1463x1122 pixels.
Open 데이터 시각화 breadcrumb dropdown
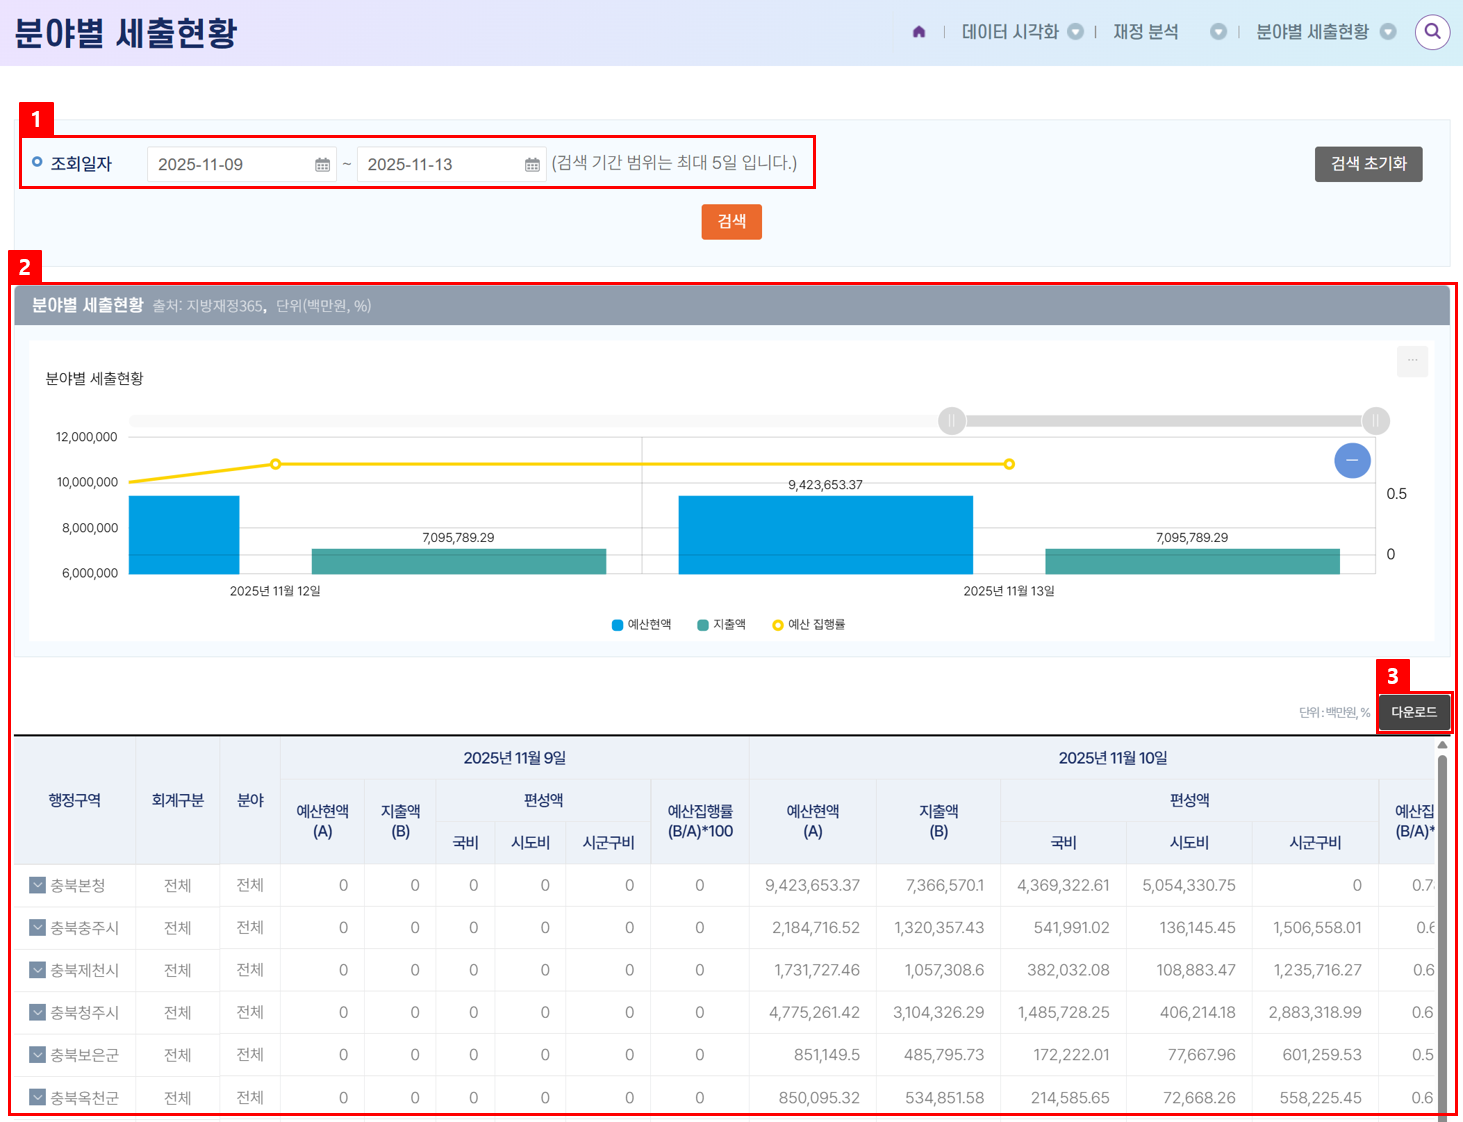1075,32
